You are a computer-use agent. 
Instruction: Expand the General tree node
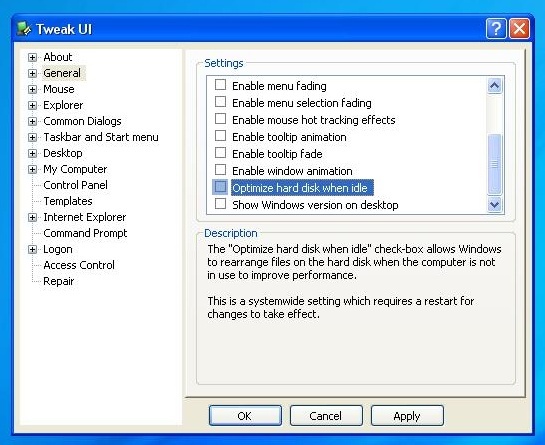(32, 73)
